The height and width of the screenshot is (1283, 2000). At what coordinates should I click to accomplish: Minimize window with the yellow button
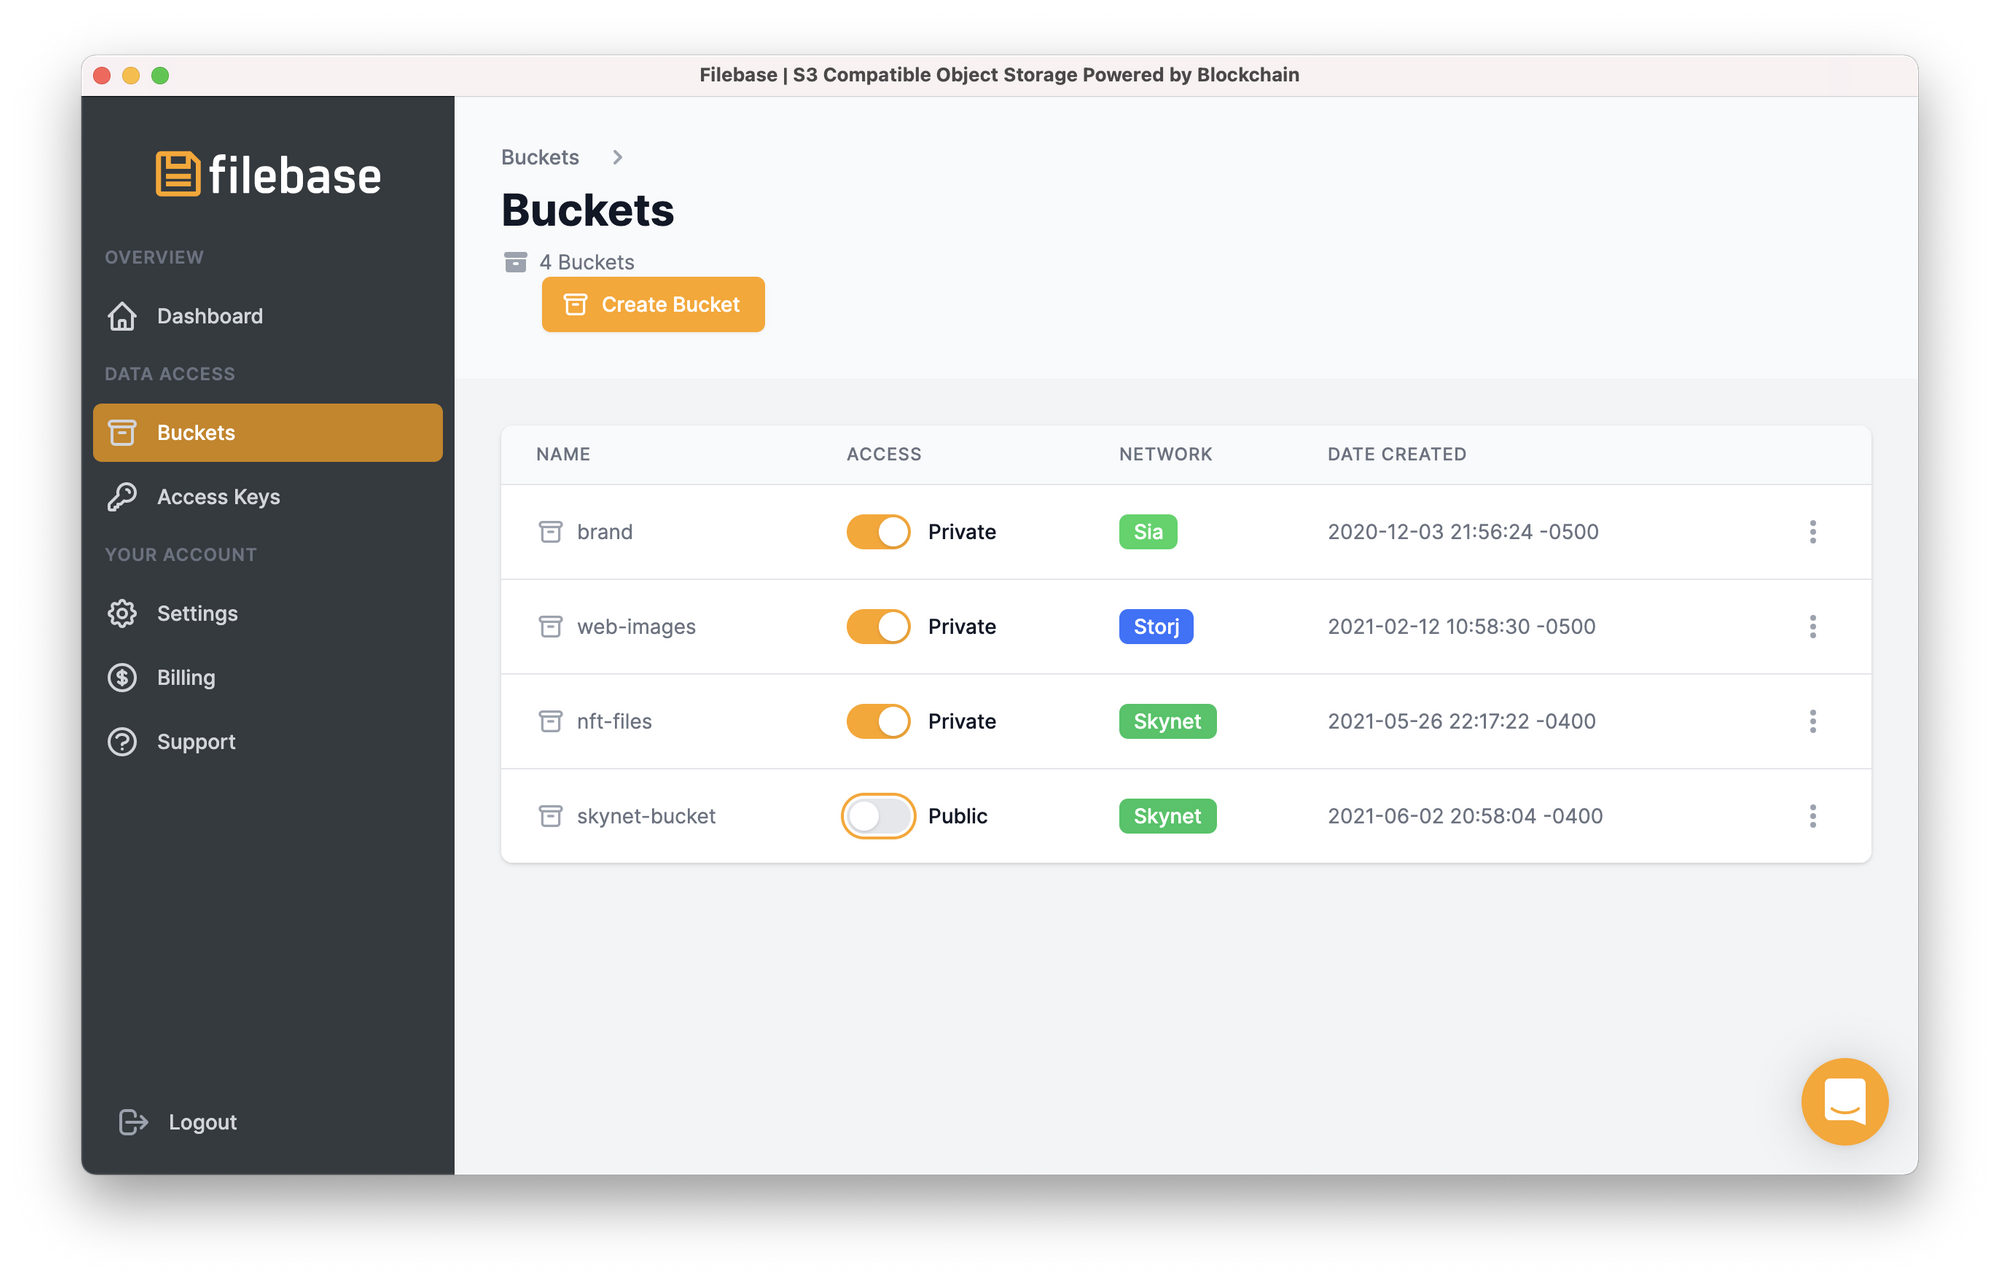tap(131, 75)
